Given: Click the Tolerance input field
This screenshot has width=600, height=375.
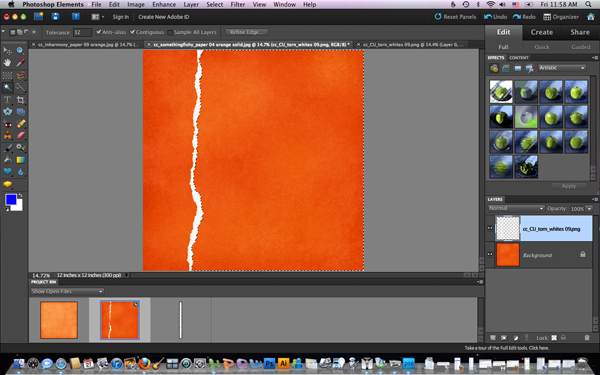Looking at the screenshot, I should [82, 32].
